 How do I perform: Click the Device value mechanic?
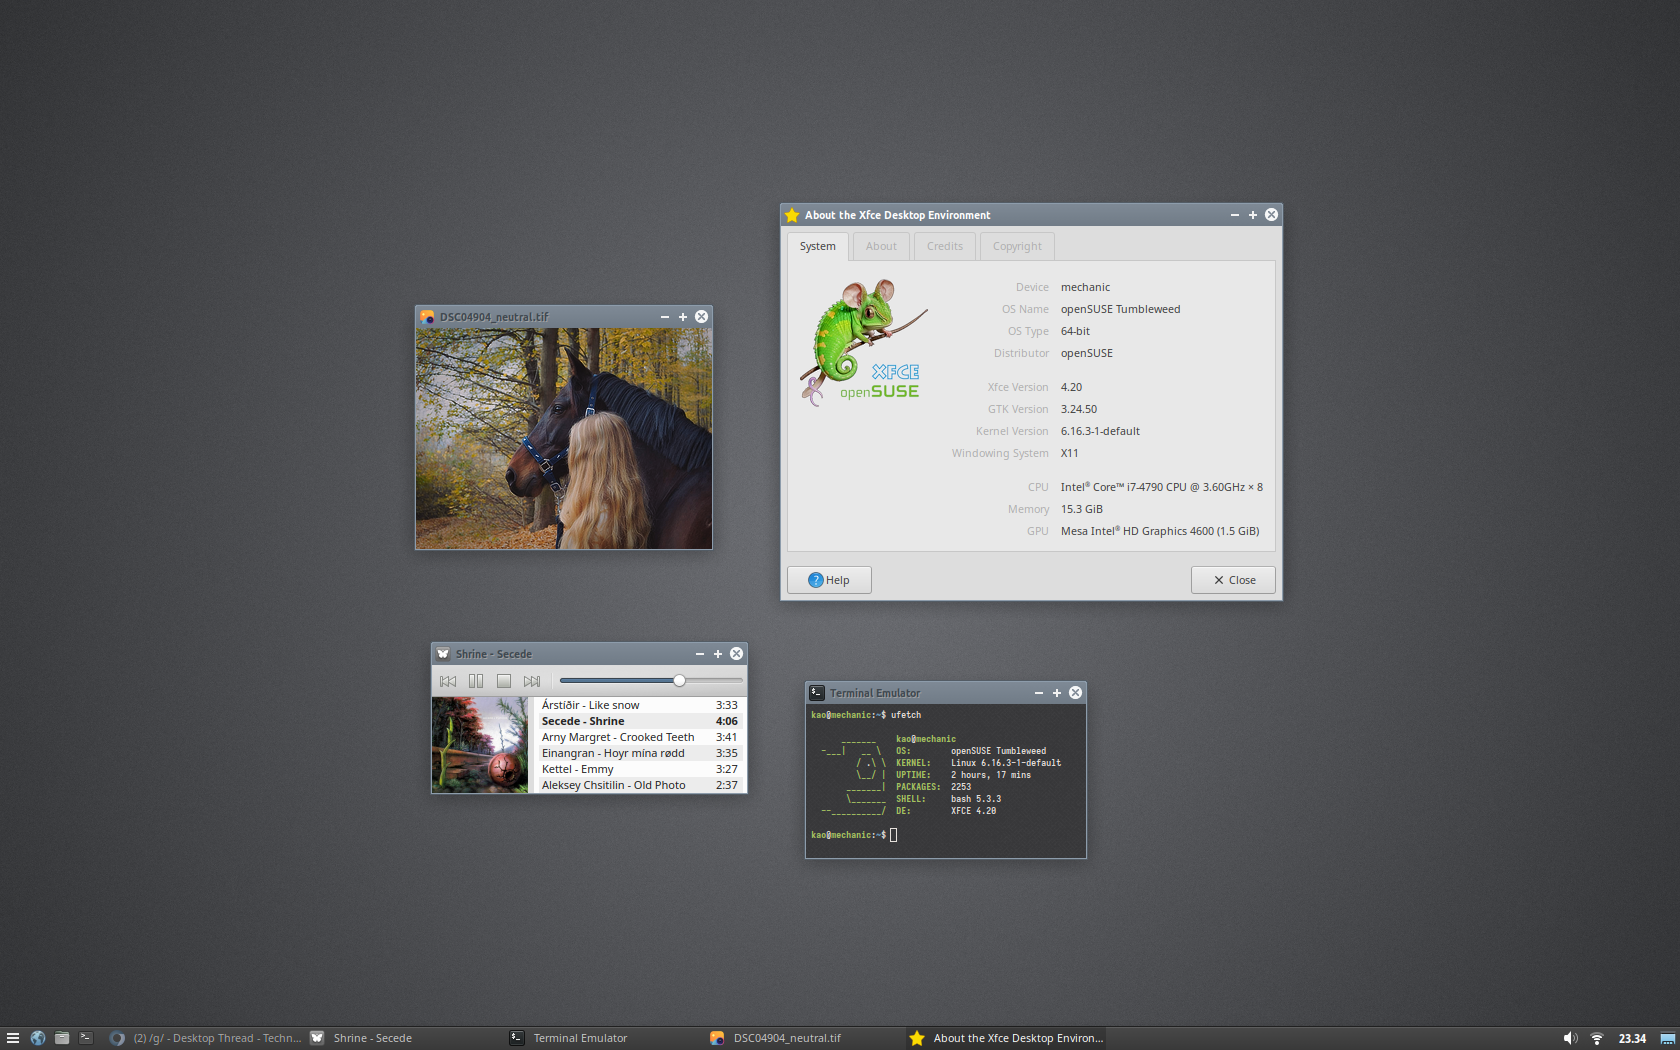coord(1085,287)
